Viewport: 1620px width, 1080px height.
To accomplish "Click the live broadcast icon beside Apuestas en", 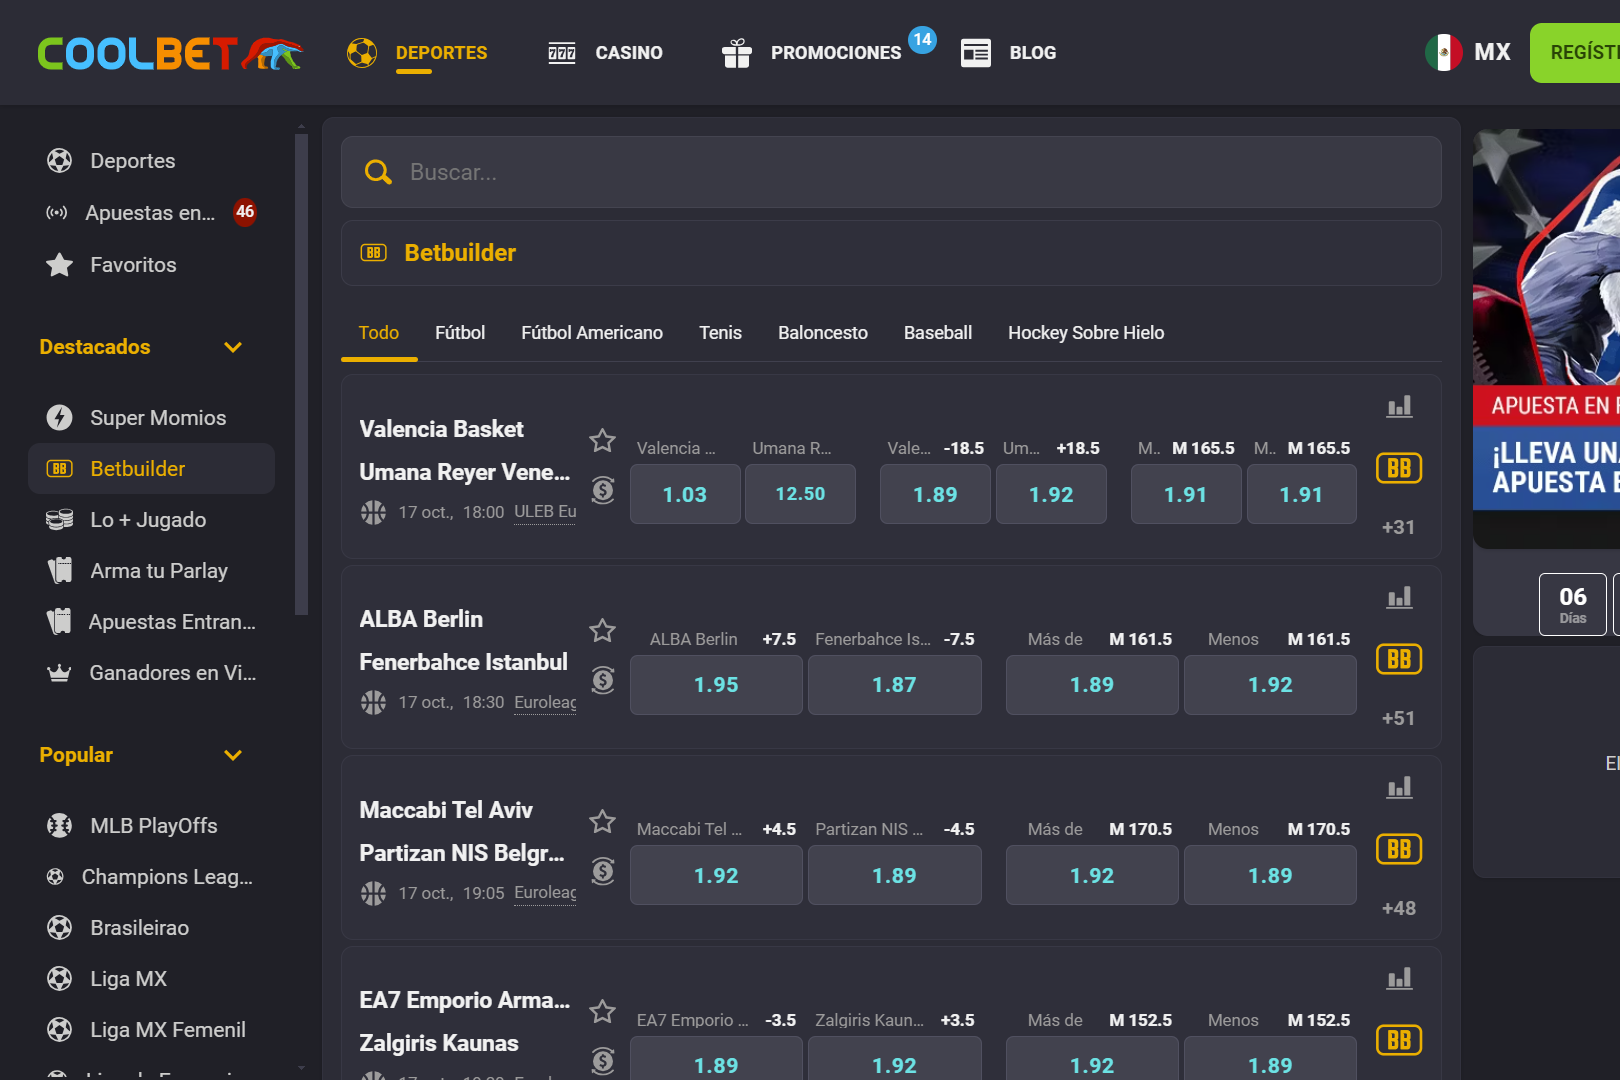I will [57, 212].
